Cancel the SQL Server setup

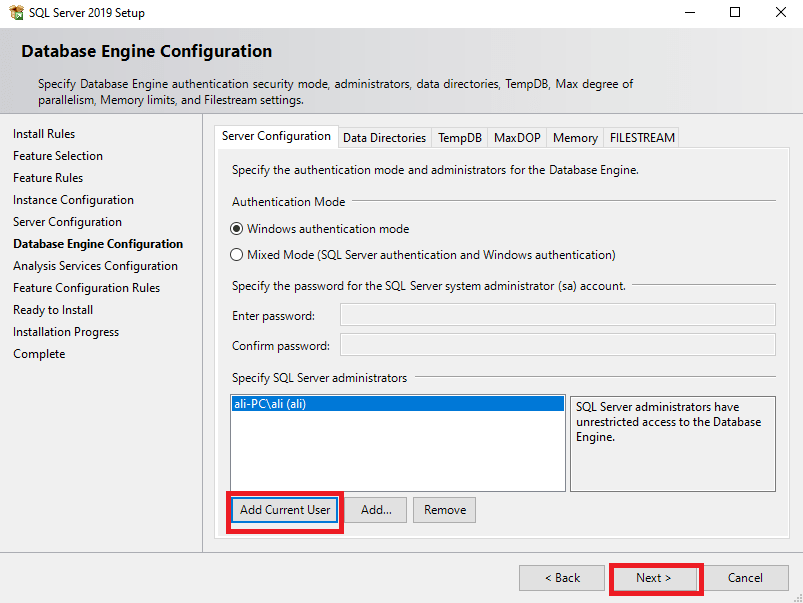click(745, 578)
